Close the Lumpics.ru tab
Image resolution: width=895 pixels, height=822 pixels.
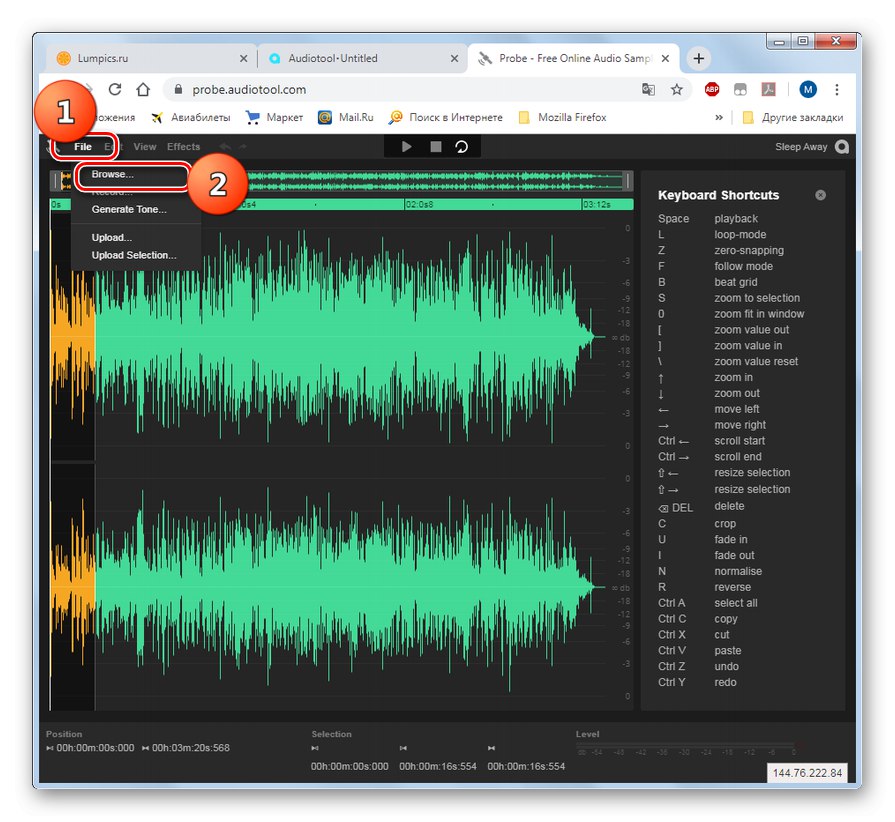[243, 58]
